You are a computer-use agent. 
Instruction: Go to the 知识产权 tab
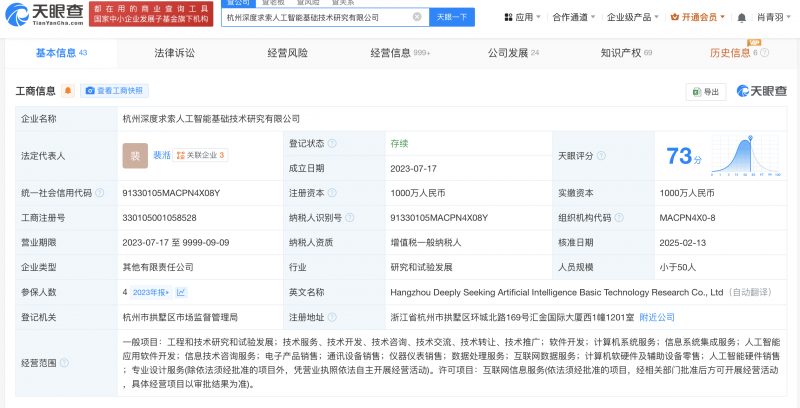point(626,53)
